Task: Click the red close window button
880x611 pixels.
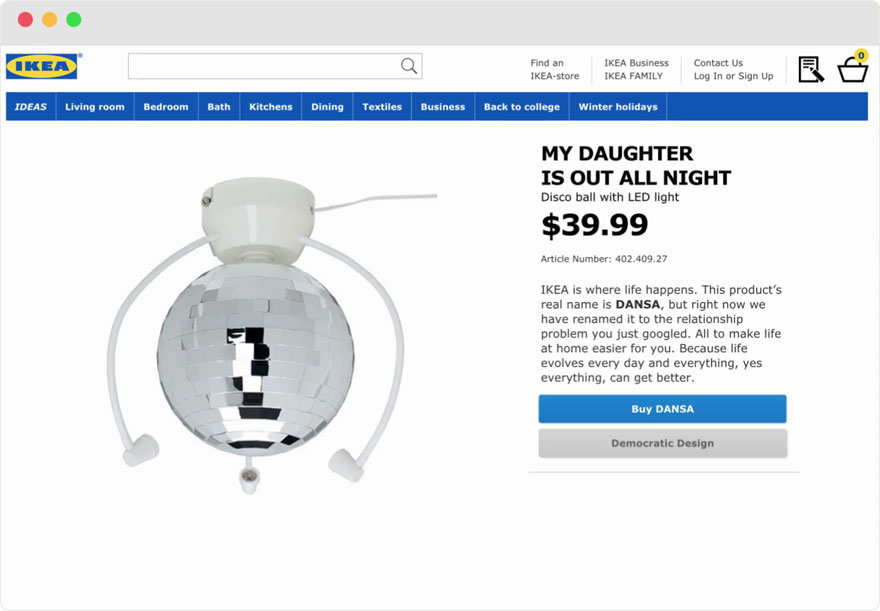Action: click(x=25, y=20)
